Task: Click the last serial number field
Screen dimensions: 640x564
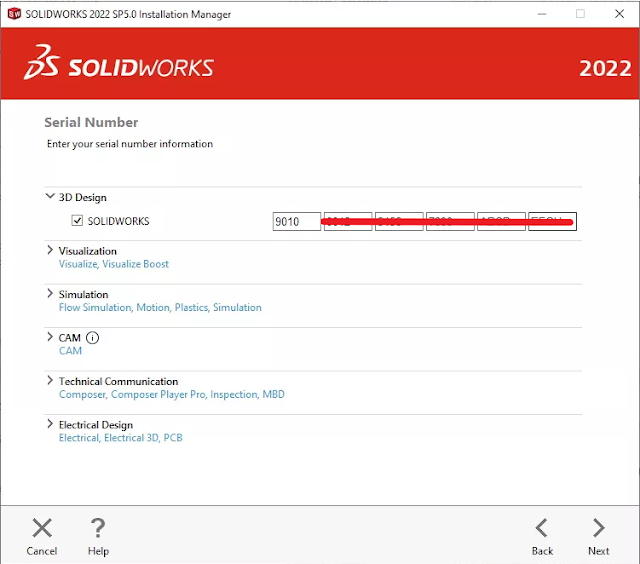Action: (552, 222)
